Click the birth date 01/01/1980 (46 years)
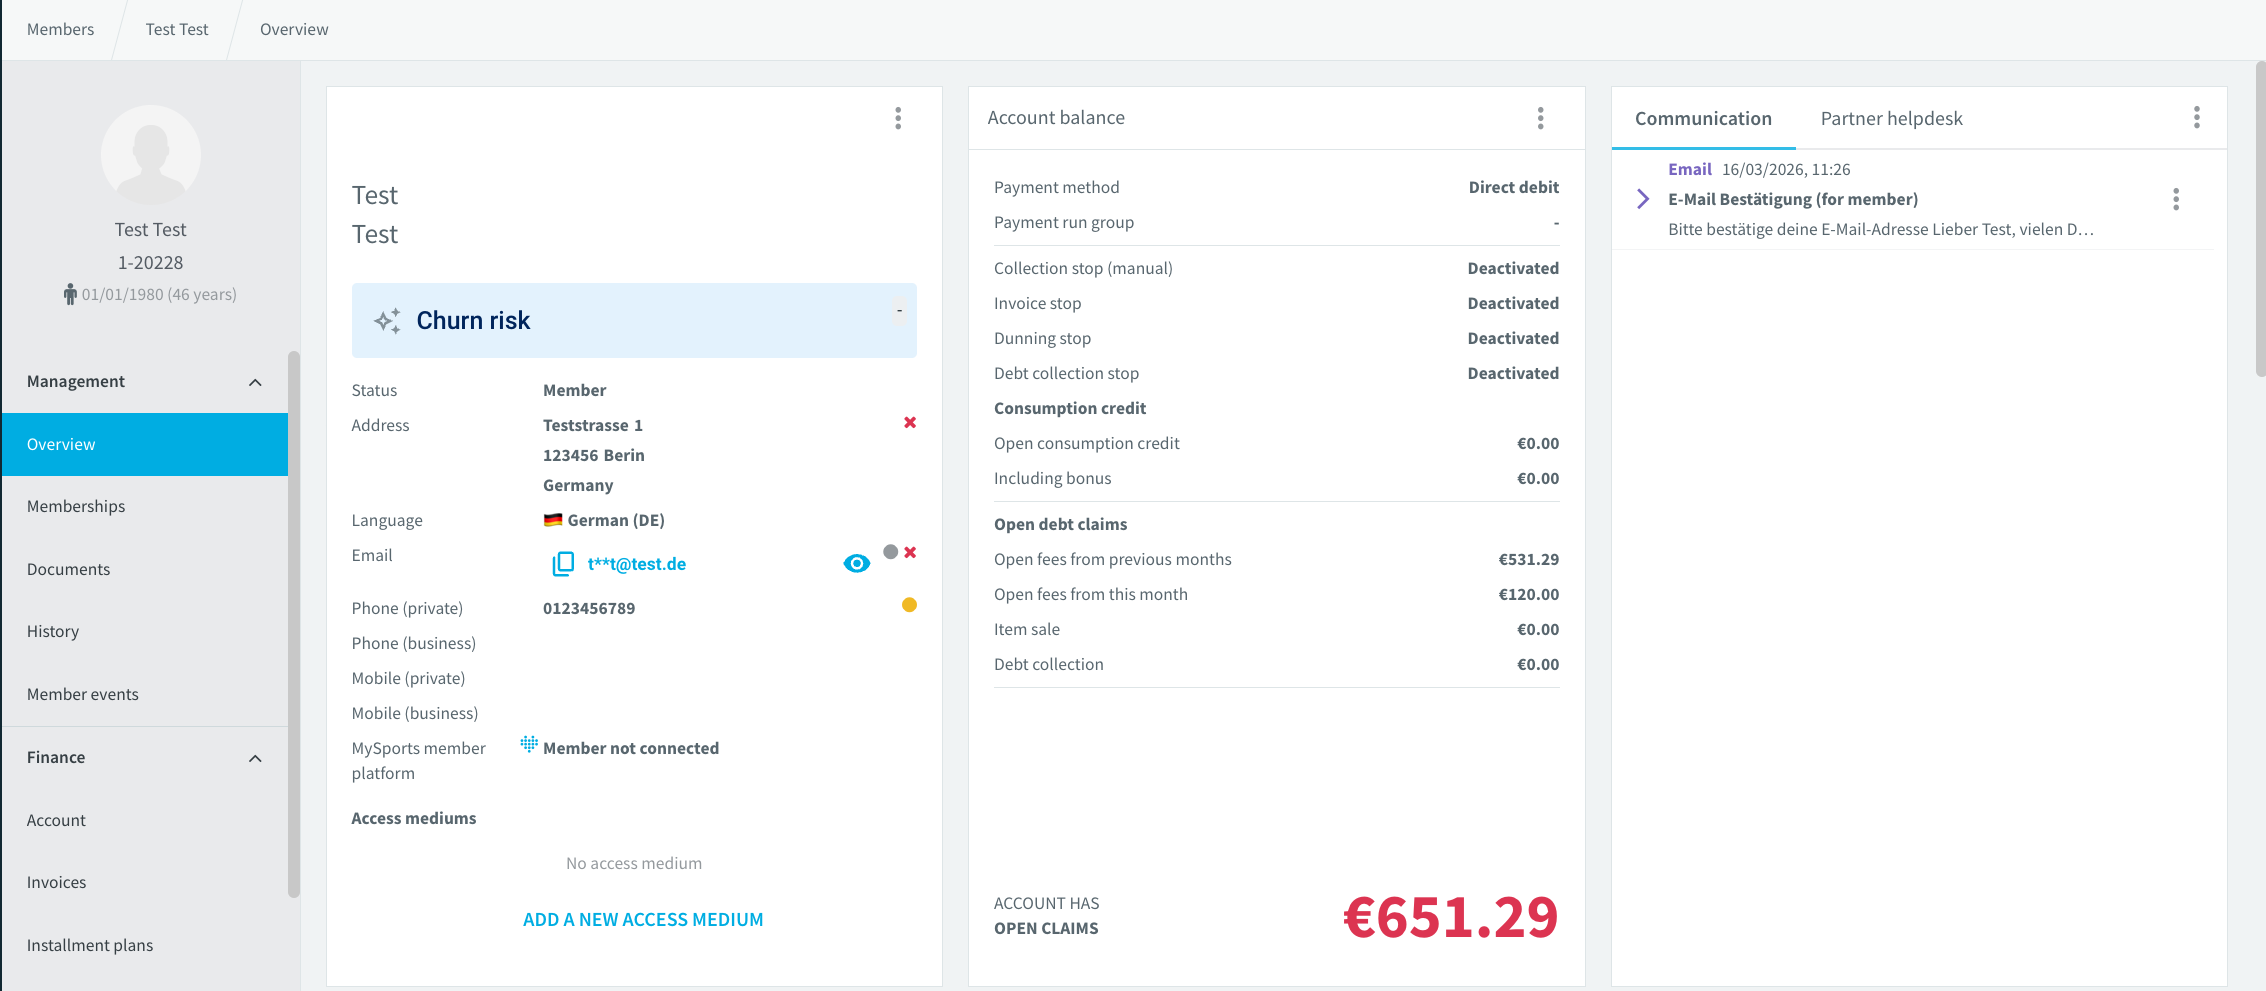This screenshot has width=2266, height=991. (159, 294)
